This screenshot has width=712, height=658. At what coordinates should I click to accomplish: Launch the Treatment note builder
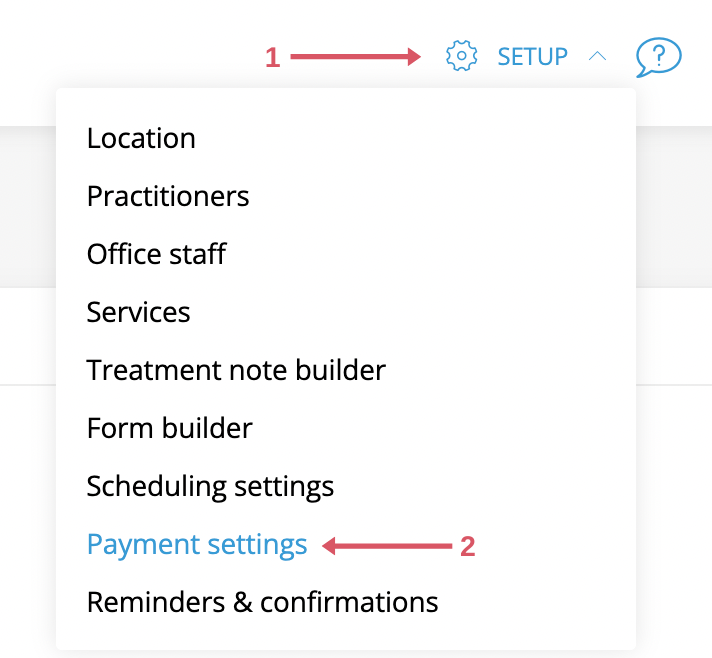click(236, 370)
